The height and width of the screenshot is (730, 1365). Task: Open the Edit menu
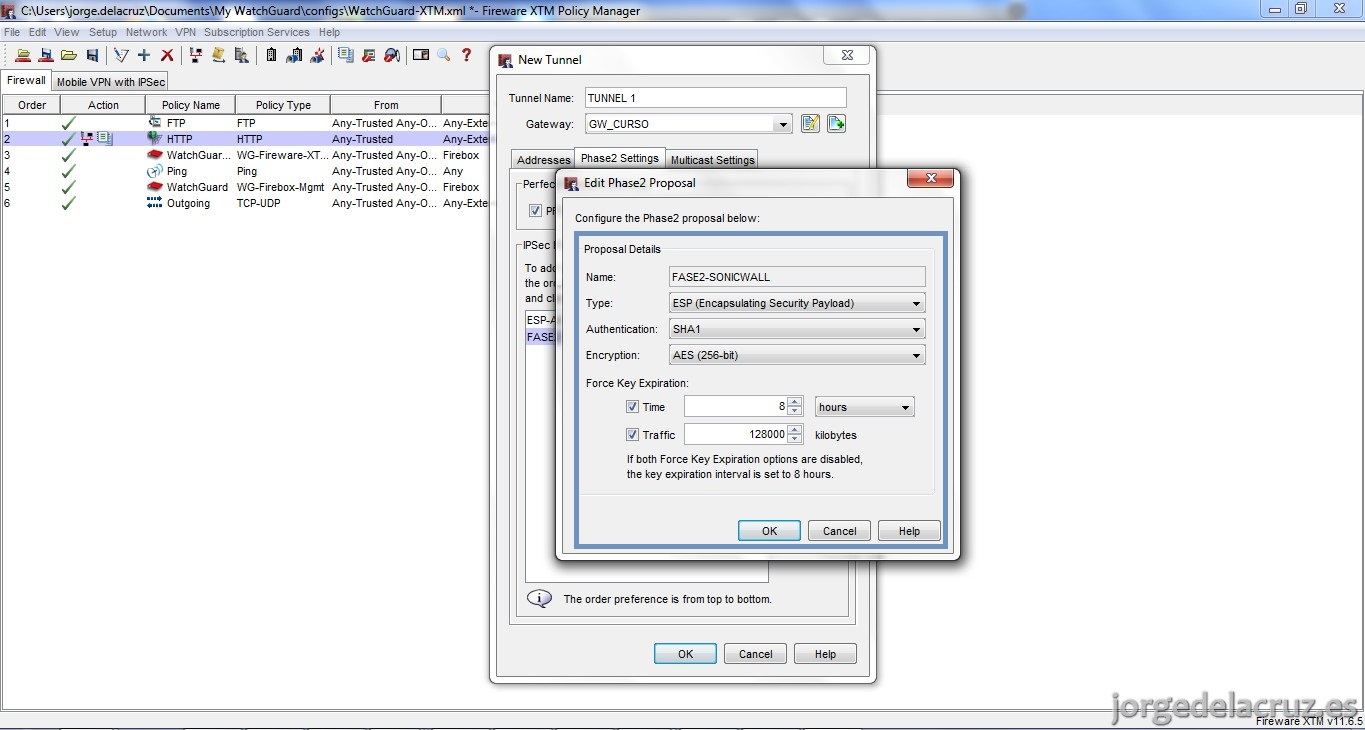37,32
